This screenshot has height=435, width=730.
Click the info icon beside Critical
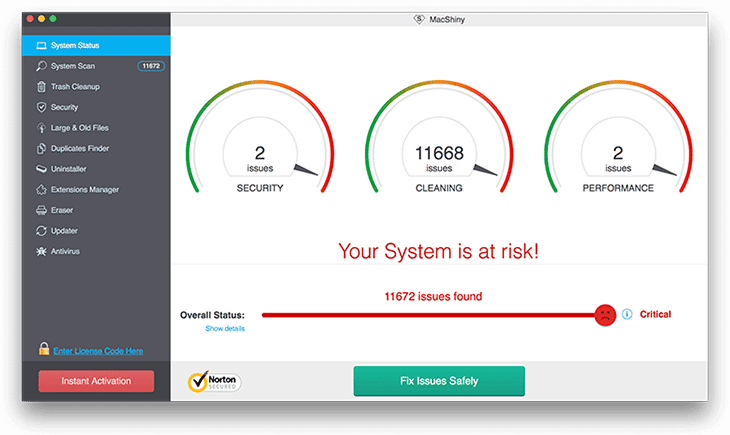click(627, 314)
